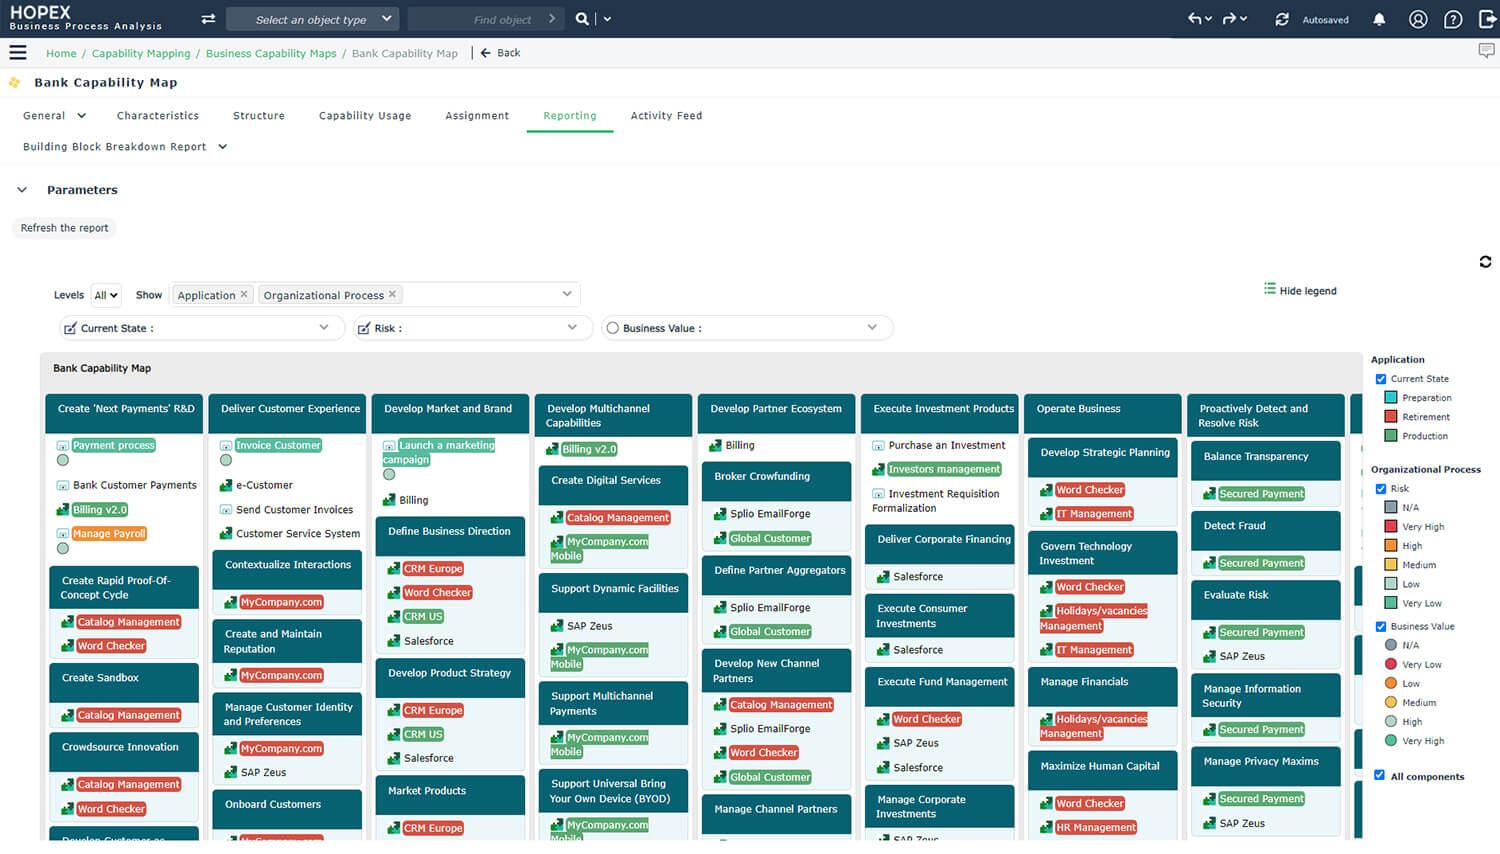
Task: Click the search magnifier icon
Action: click(x=582, y=19)
